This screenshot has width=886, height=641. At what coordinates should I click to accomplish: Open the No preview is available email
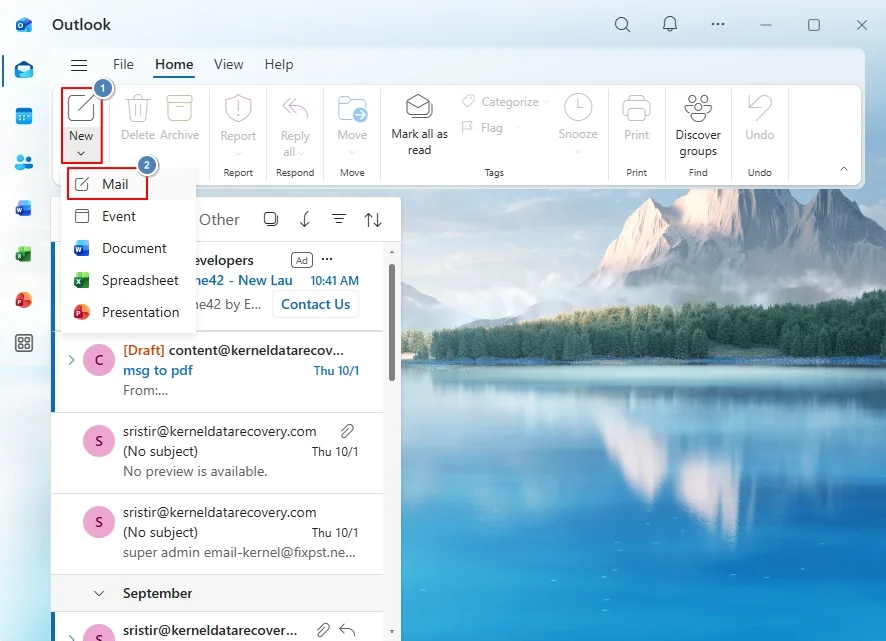point(218,453)
